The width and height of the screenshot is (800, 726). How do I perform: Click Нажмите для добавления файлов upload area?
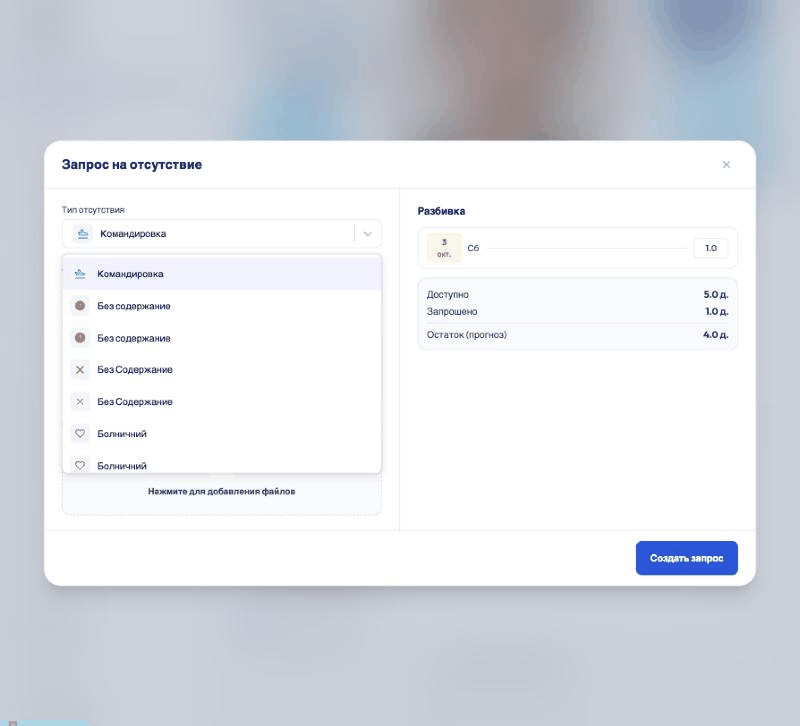(x=221, y=492)
